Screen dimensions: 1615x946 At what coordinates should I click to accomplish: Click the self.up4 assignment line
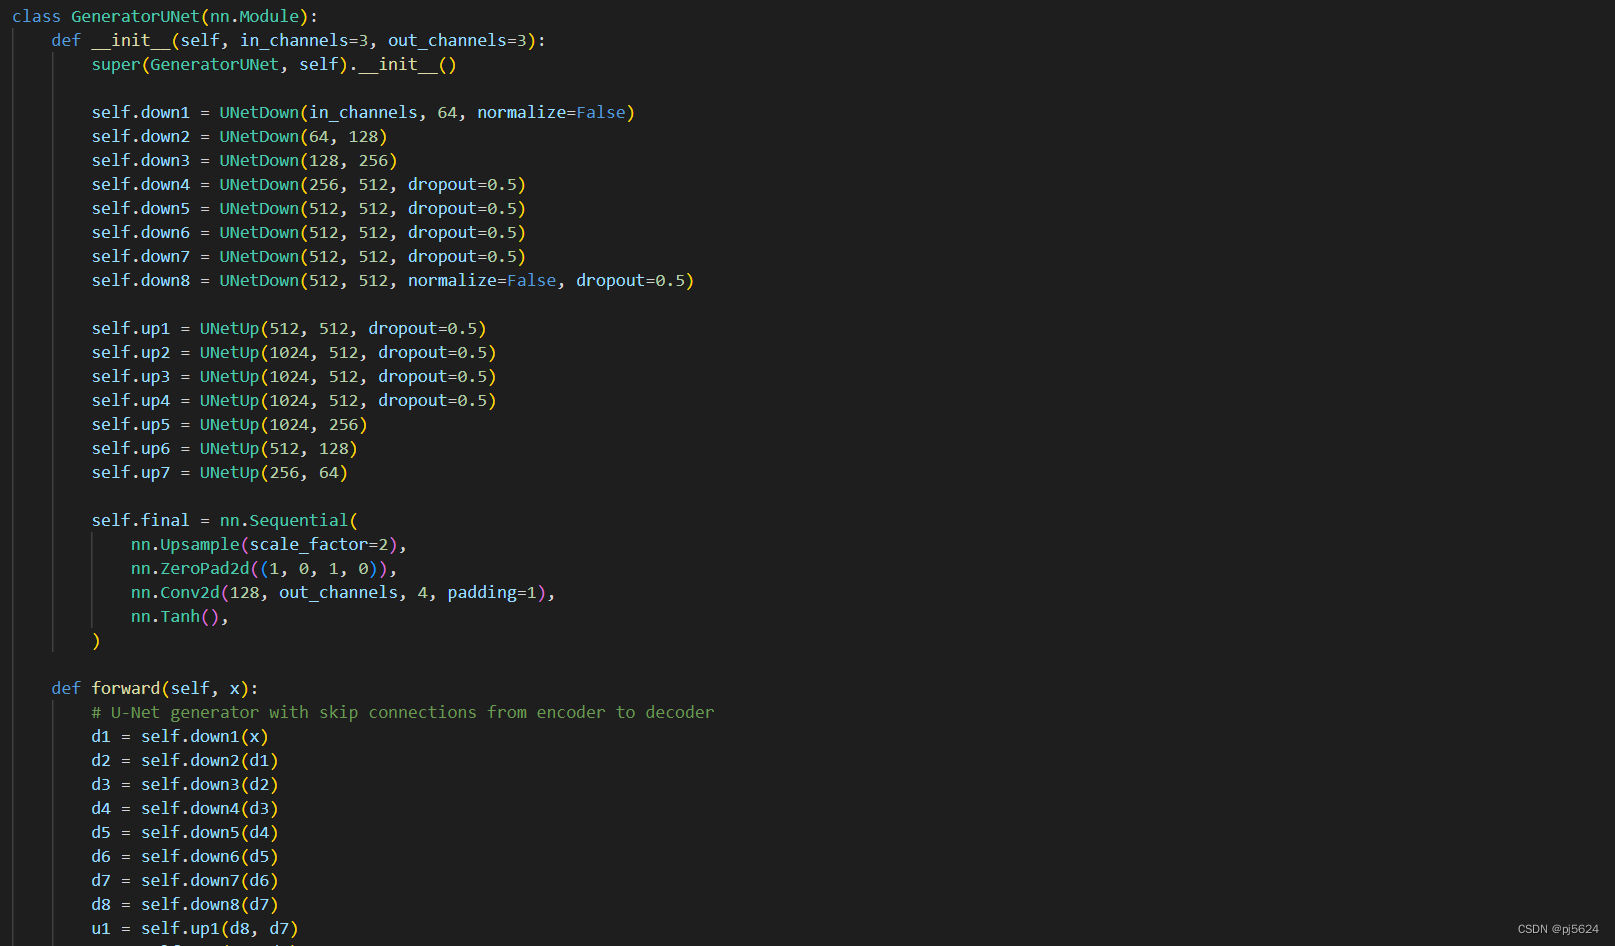coord(294,400)
